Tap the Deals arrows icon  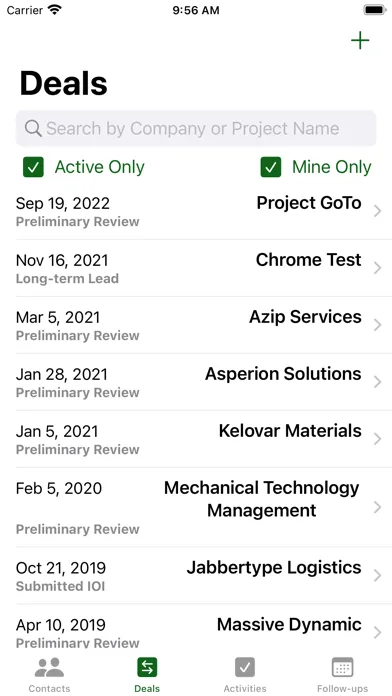[147, 667]
